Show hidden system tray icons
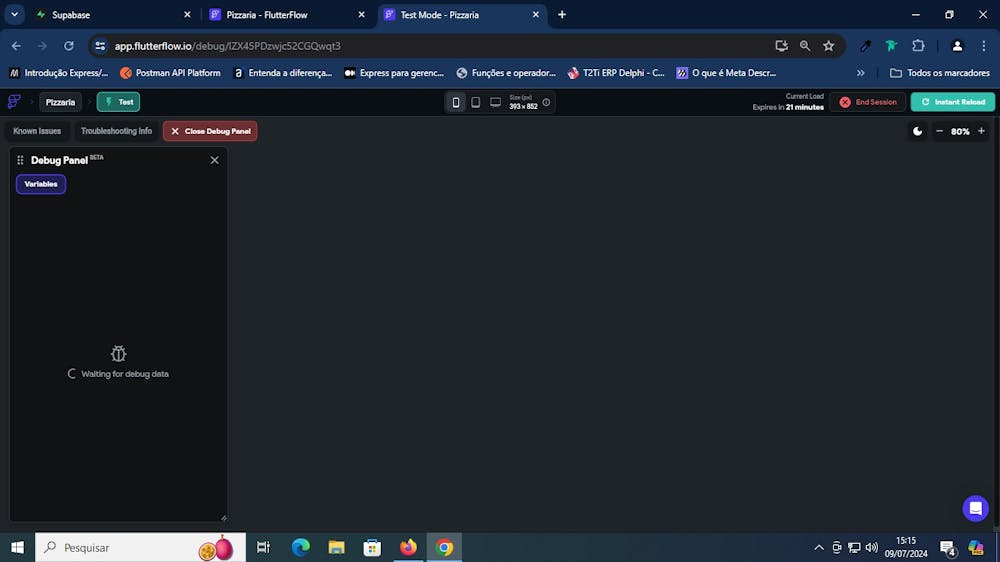1000x562 pixels. point(819,547)
